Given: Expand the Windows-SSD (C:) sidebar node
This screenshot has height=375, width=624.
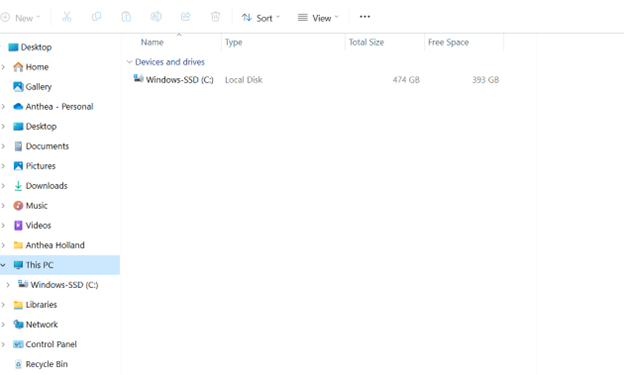Looking at the screenshot, I should 8,285.
